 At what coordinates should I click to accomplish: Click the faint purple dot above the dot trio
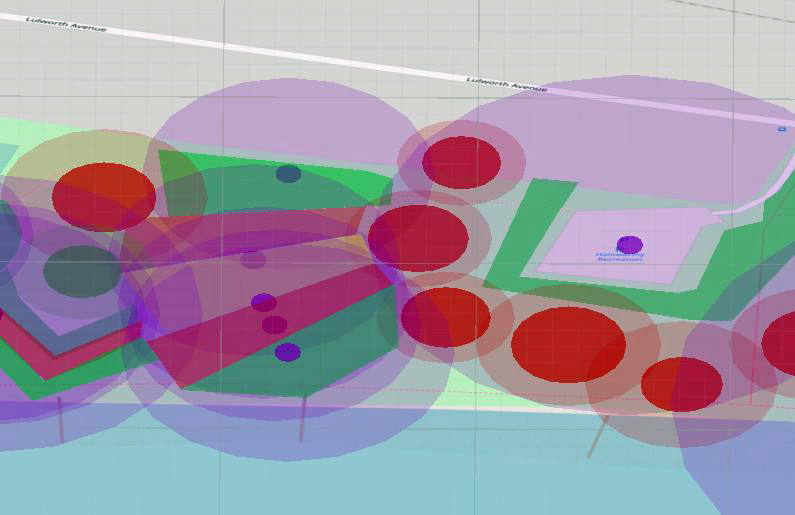point(253,260)
